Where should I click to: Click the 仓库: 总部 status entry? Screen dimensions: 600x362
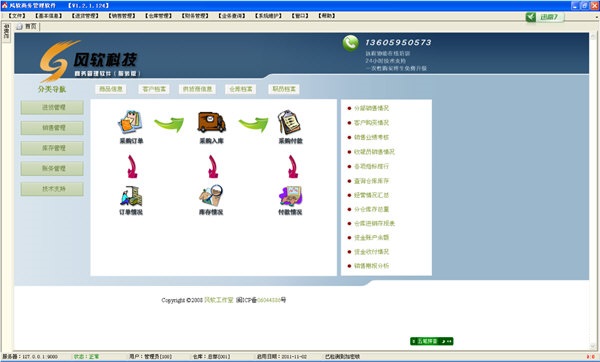point(211,357)
